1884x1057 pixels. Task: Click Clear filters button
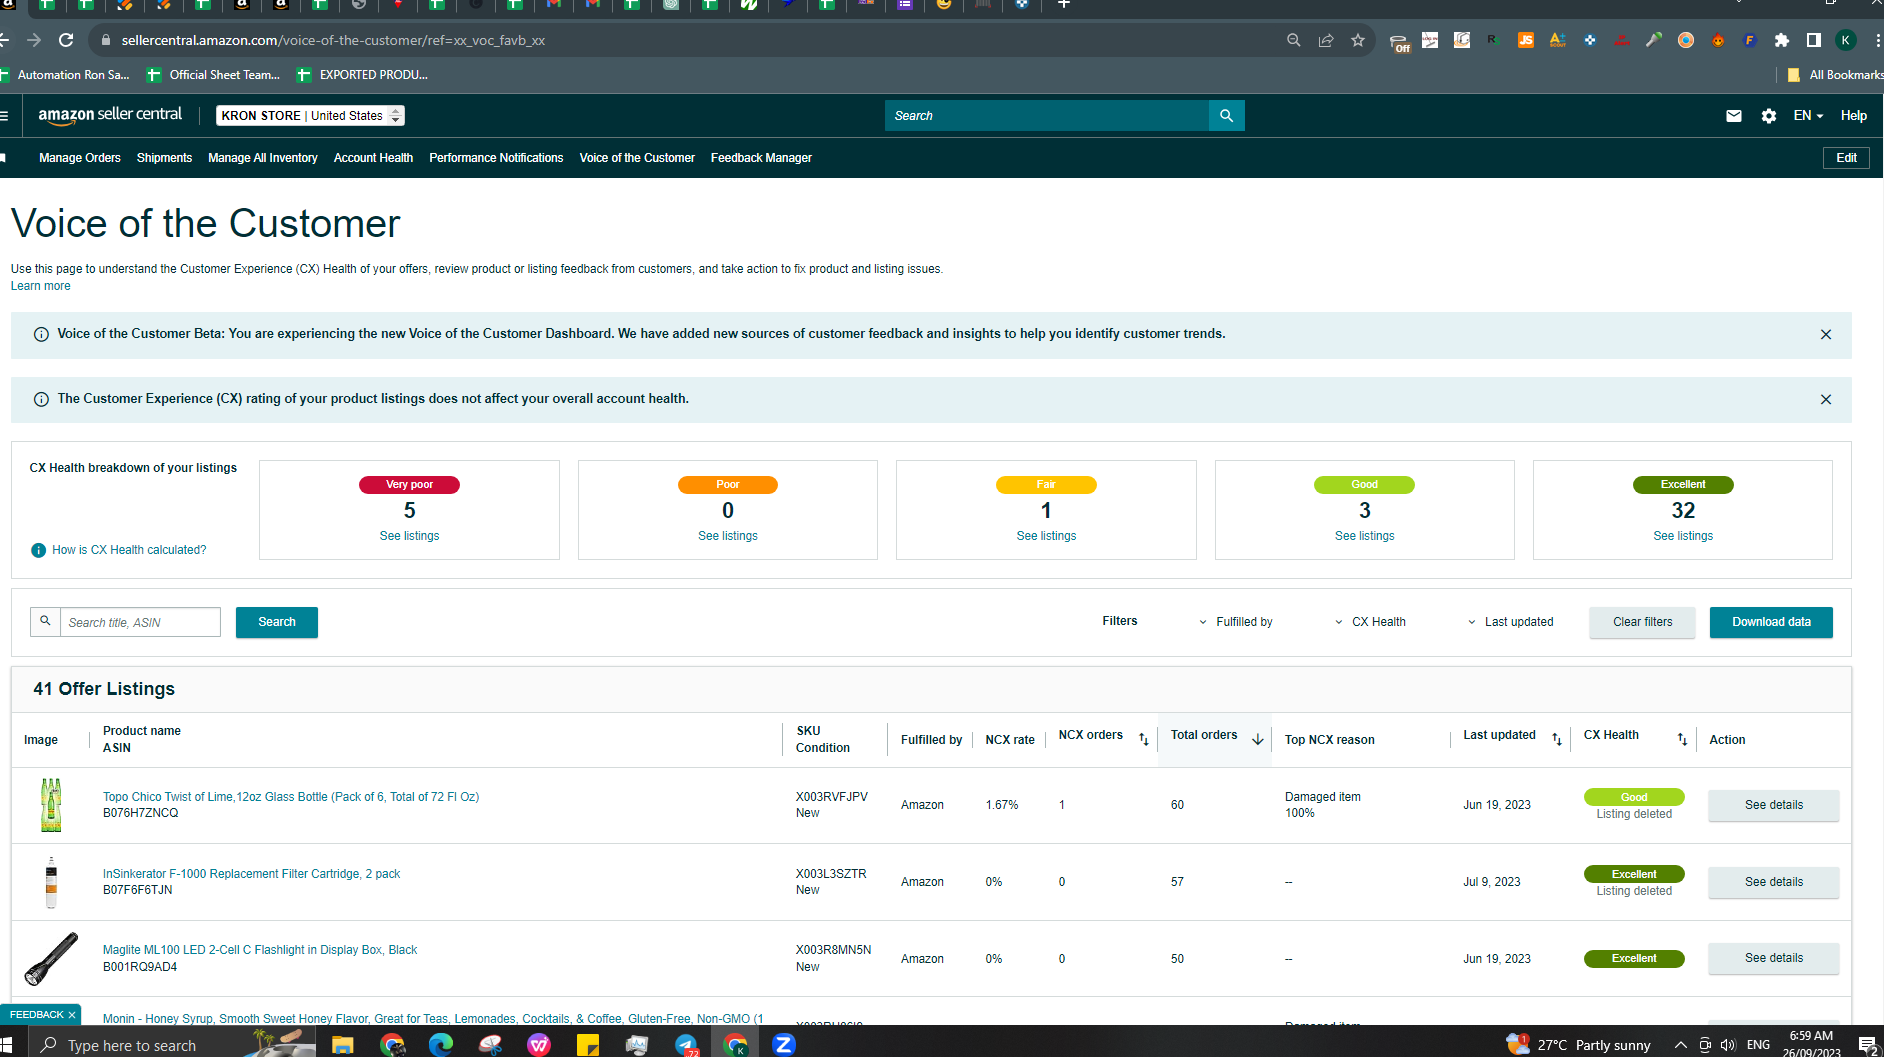click(1642, 622)
